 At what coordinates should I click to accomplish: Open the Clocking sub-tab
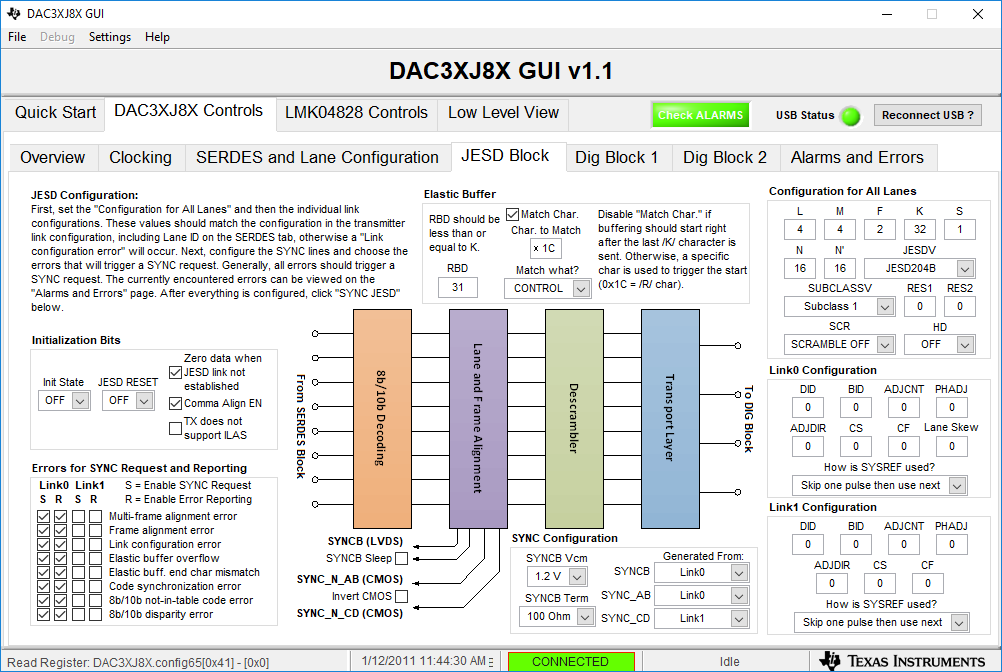[141, 158]
